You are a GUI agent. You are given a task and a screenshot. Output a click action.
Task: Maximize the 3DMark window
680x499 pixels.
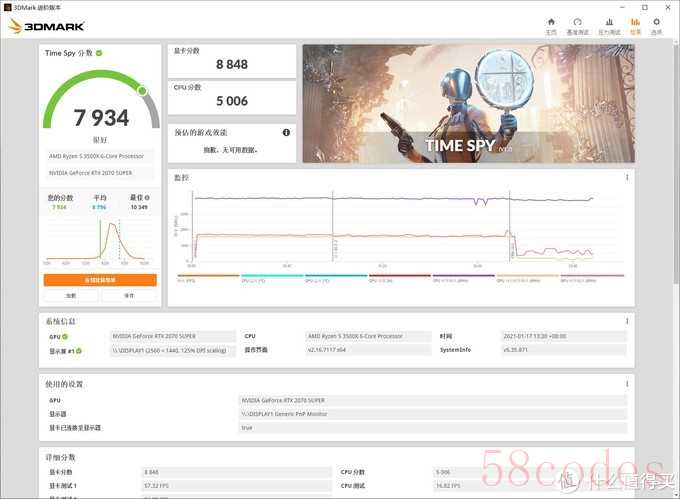click(645, 7)
